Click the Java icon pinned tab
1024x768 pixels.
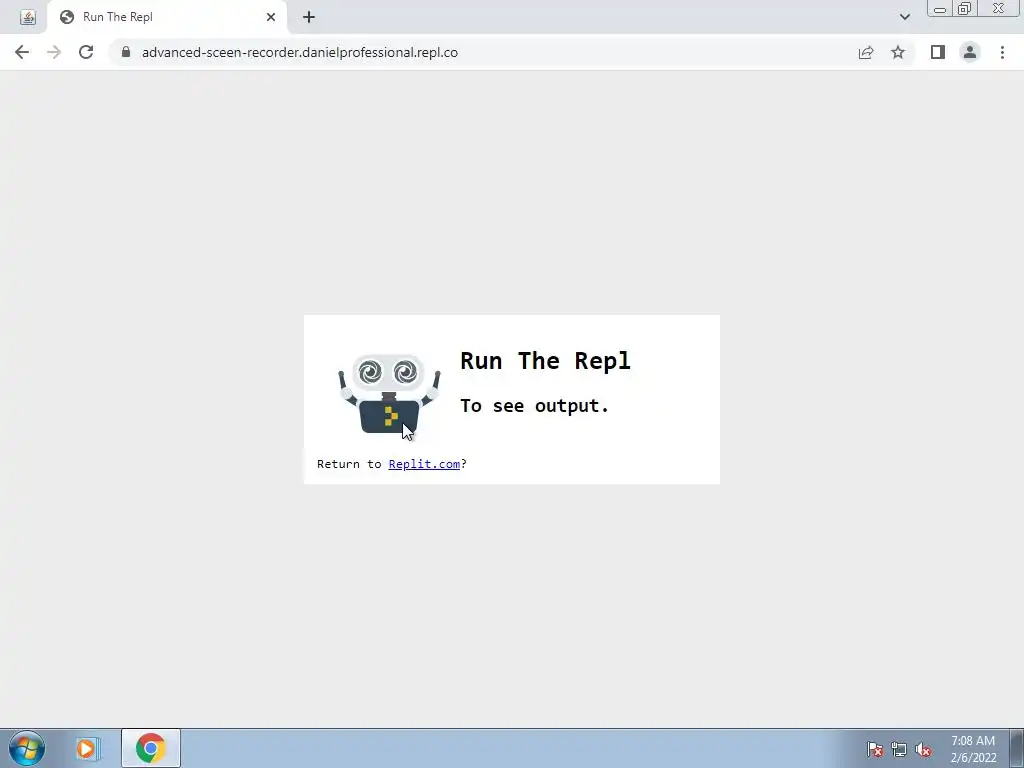[x=27, y=17]
